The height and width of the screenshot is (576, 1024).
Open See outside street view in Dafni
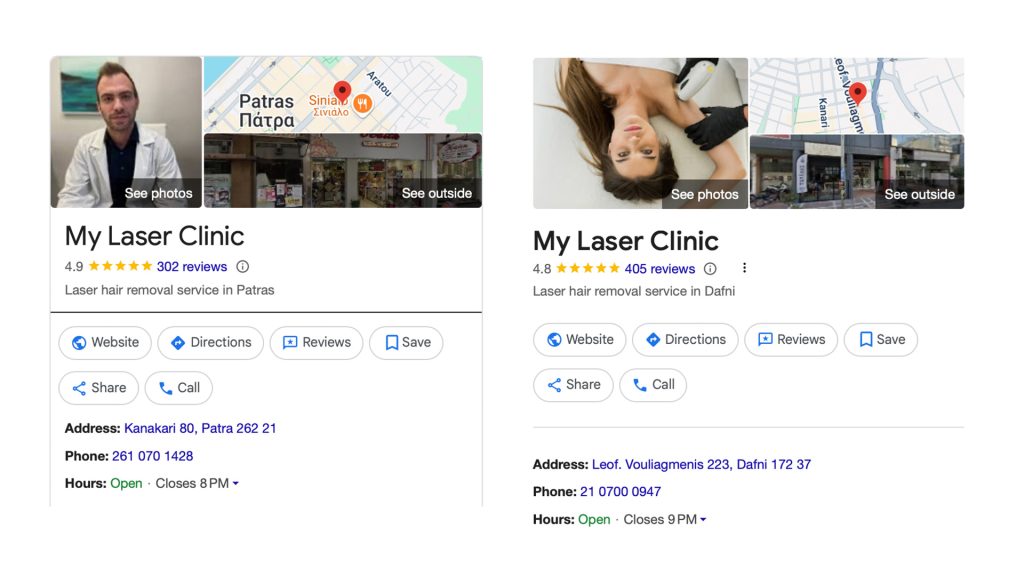pyautogui.click(x=857, y=172)
